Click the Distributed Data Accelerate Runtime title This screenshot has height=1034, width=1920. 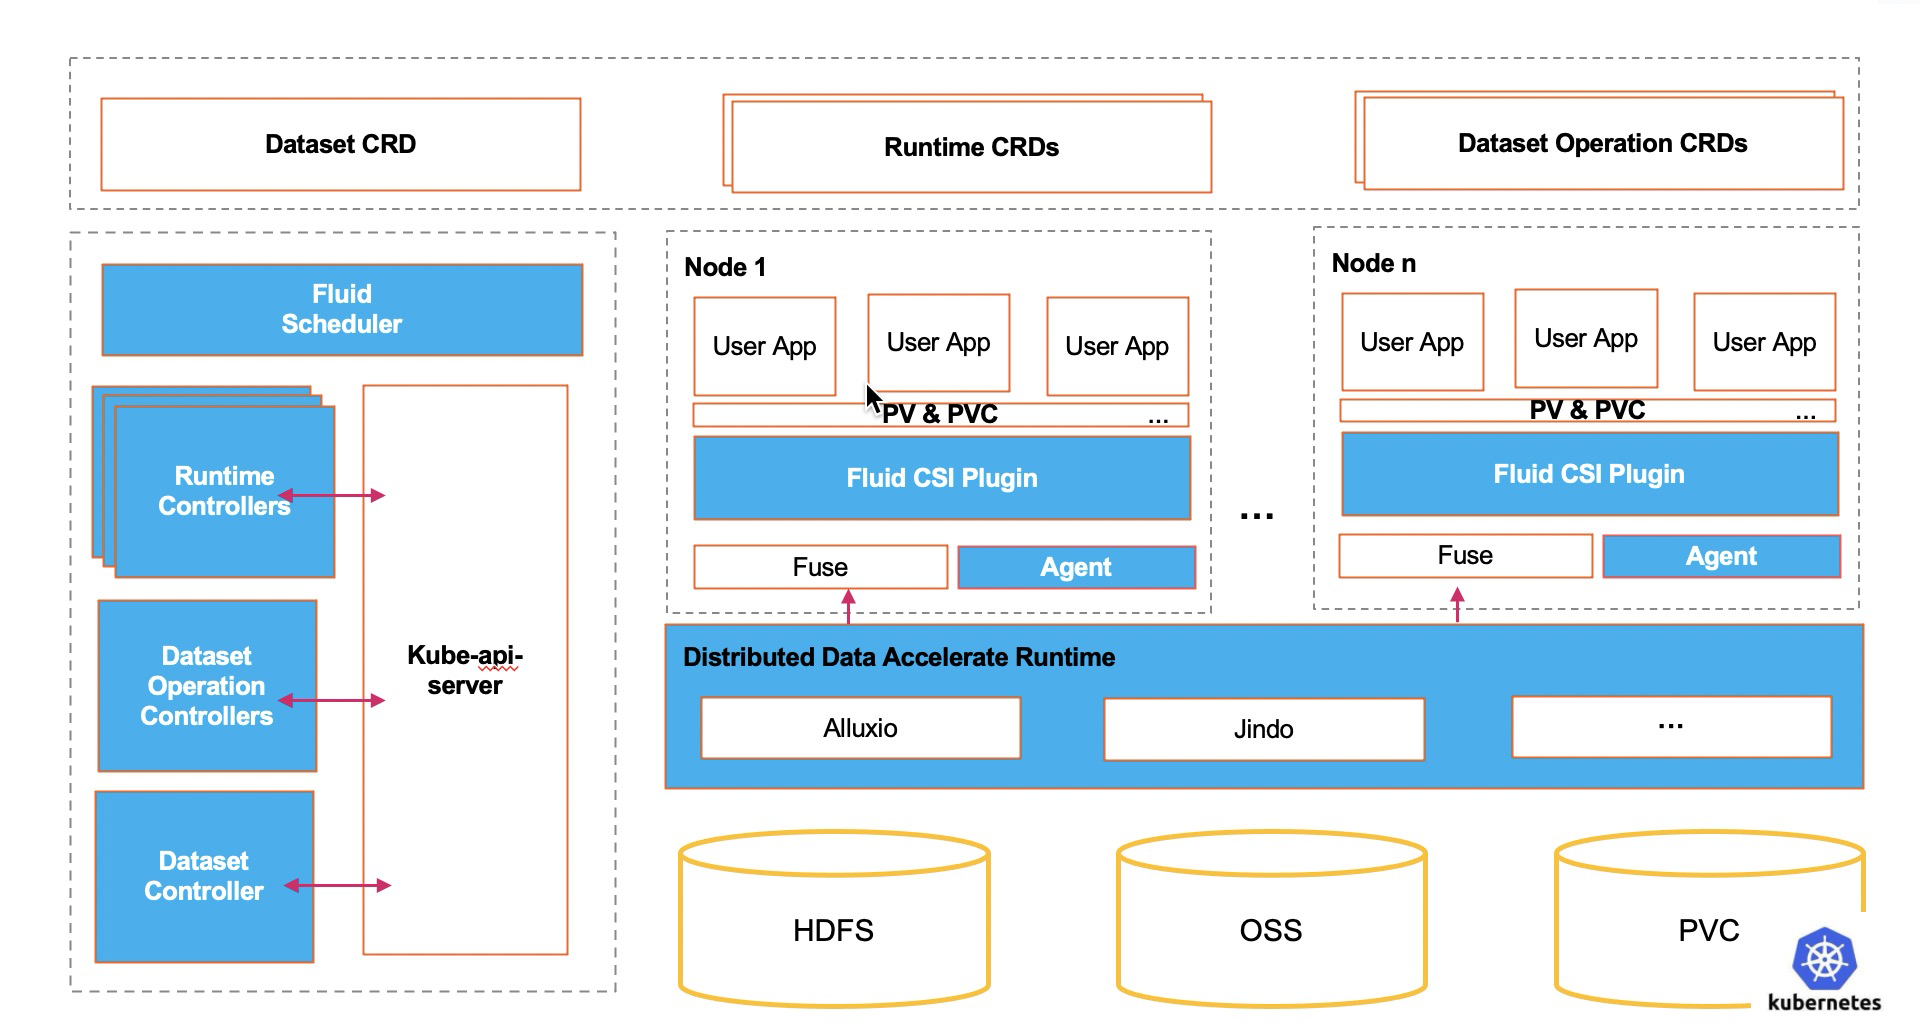(899, 657)
